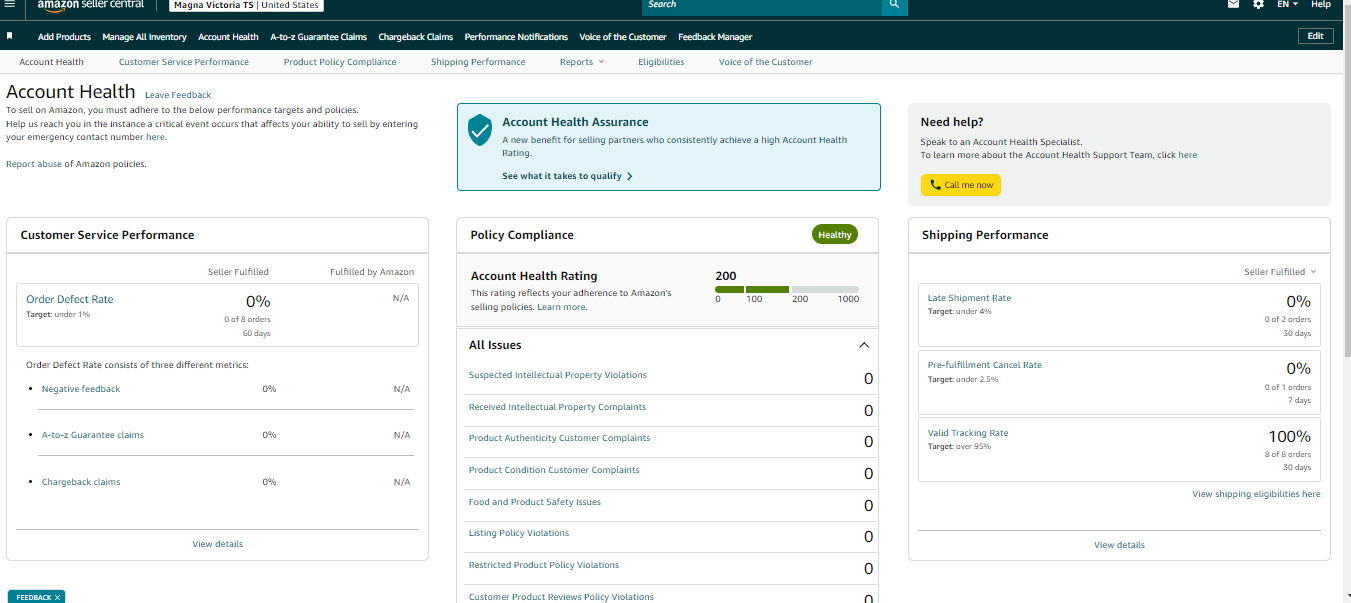1351x603 pixels.
Task: Open Product Authenticity Customer Complaints
Action: click(x=559, y=438)
